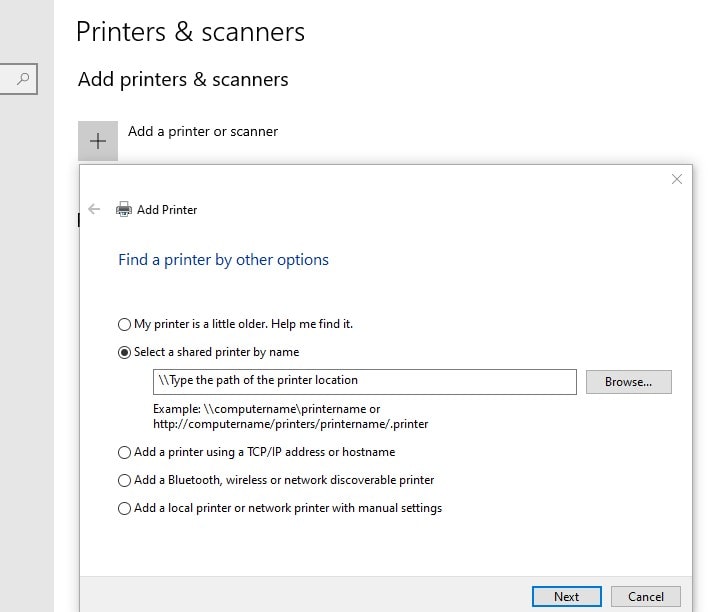
Task: Cancel the Add Printer wizard
Action: tap(646, 596)
